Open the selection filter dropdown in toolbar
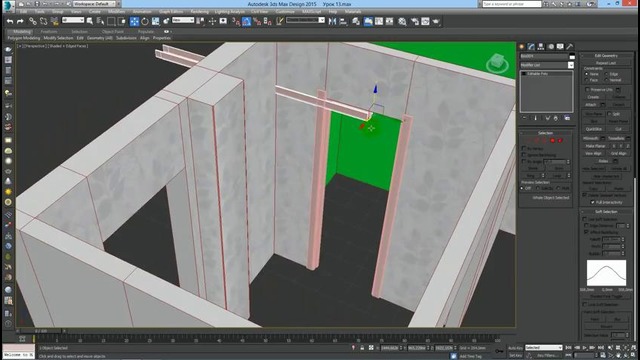Viewport: 640px width, 360px height. point(73,20)
